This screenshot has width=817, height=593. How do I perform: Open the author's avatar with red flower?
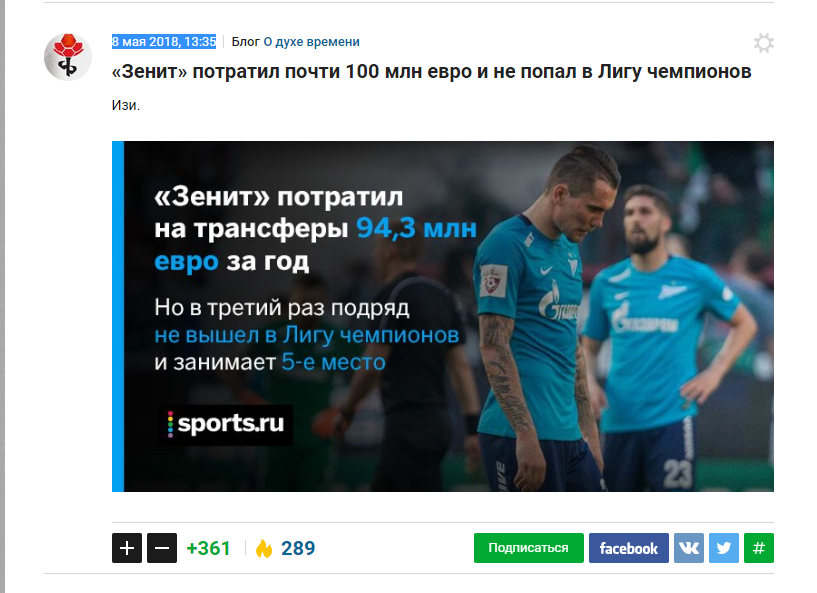(x=68, y=57)
